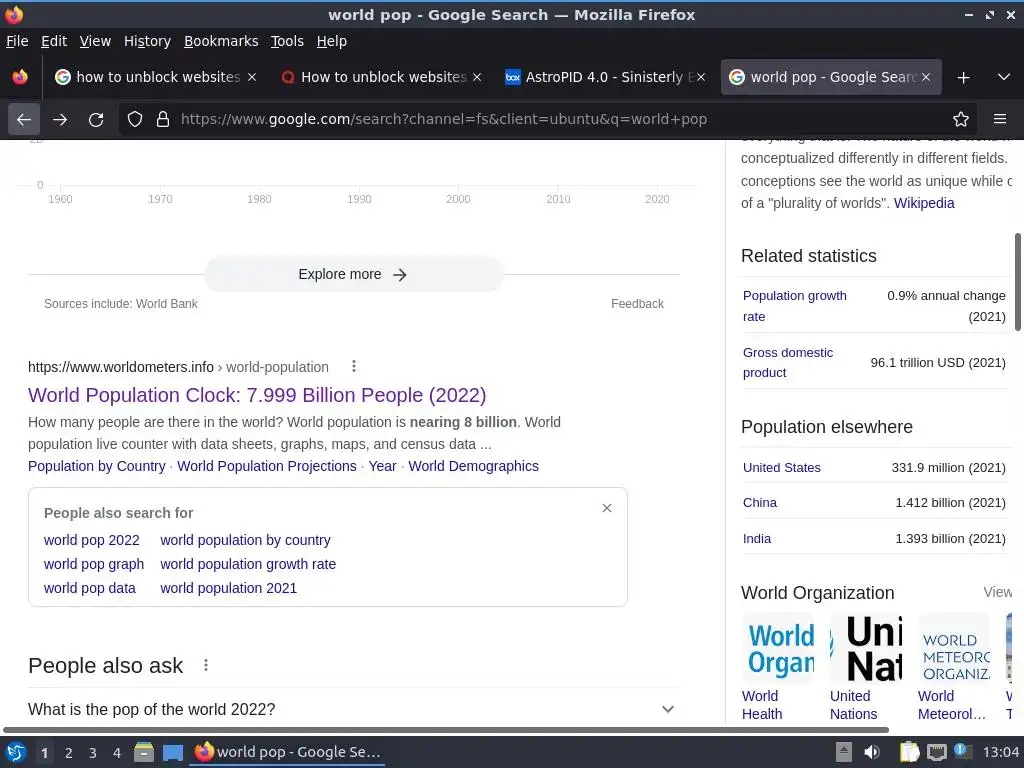The image size is (1024, 768).
Task: Open the three-dot menu beside worldometers result
Action: (354, 366)
